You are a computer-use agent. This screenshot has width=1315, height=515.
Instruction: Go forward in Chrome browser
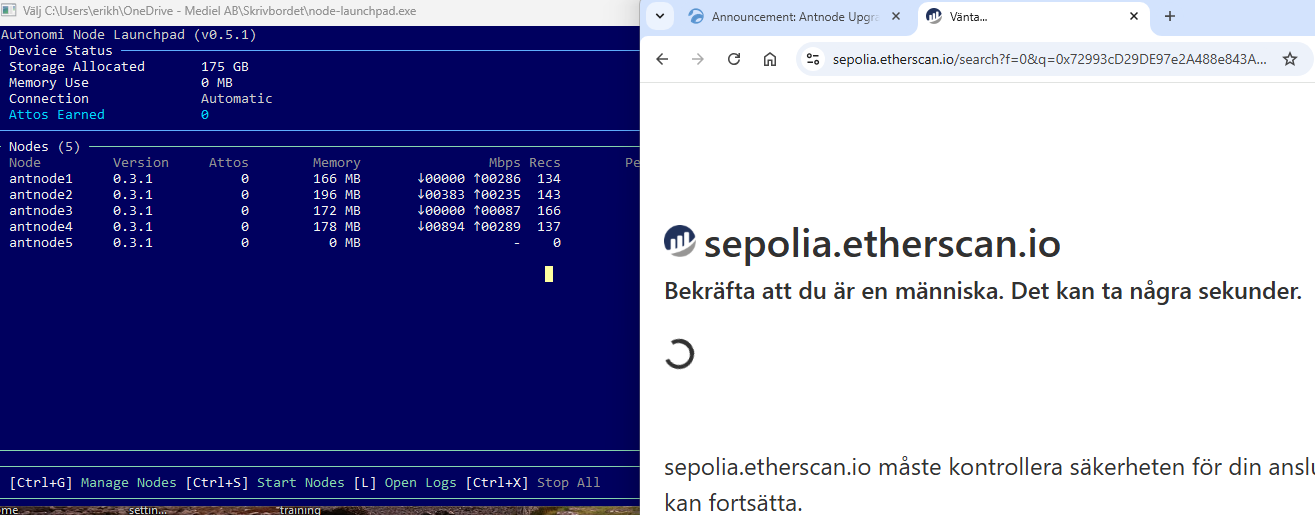[x=698, y=59]
